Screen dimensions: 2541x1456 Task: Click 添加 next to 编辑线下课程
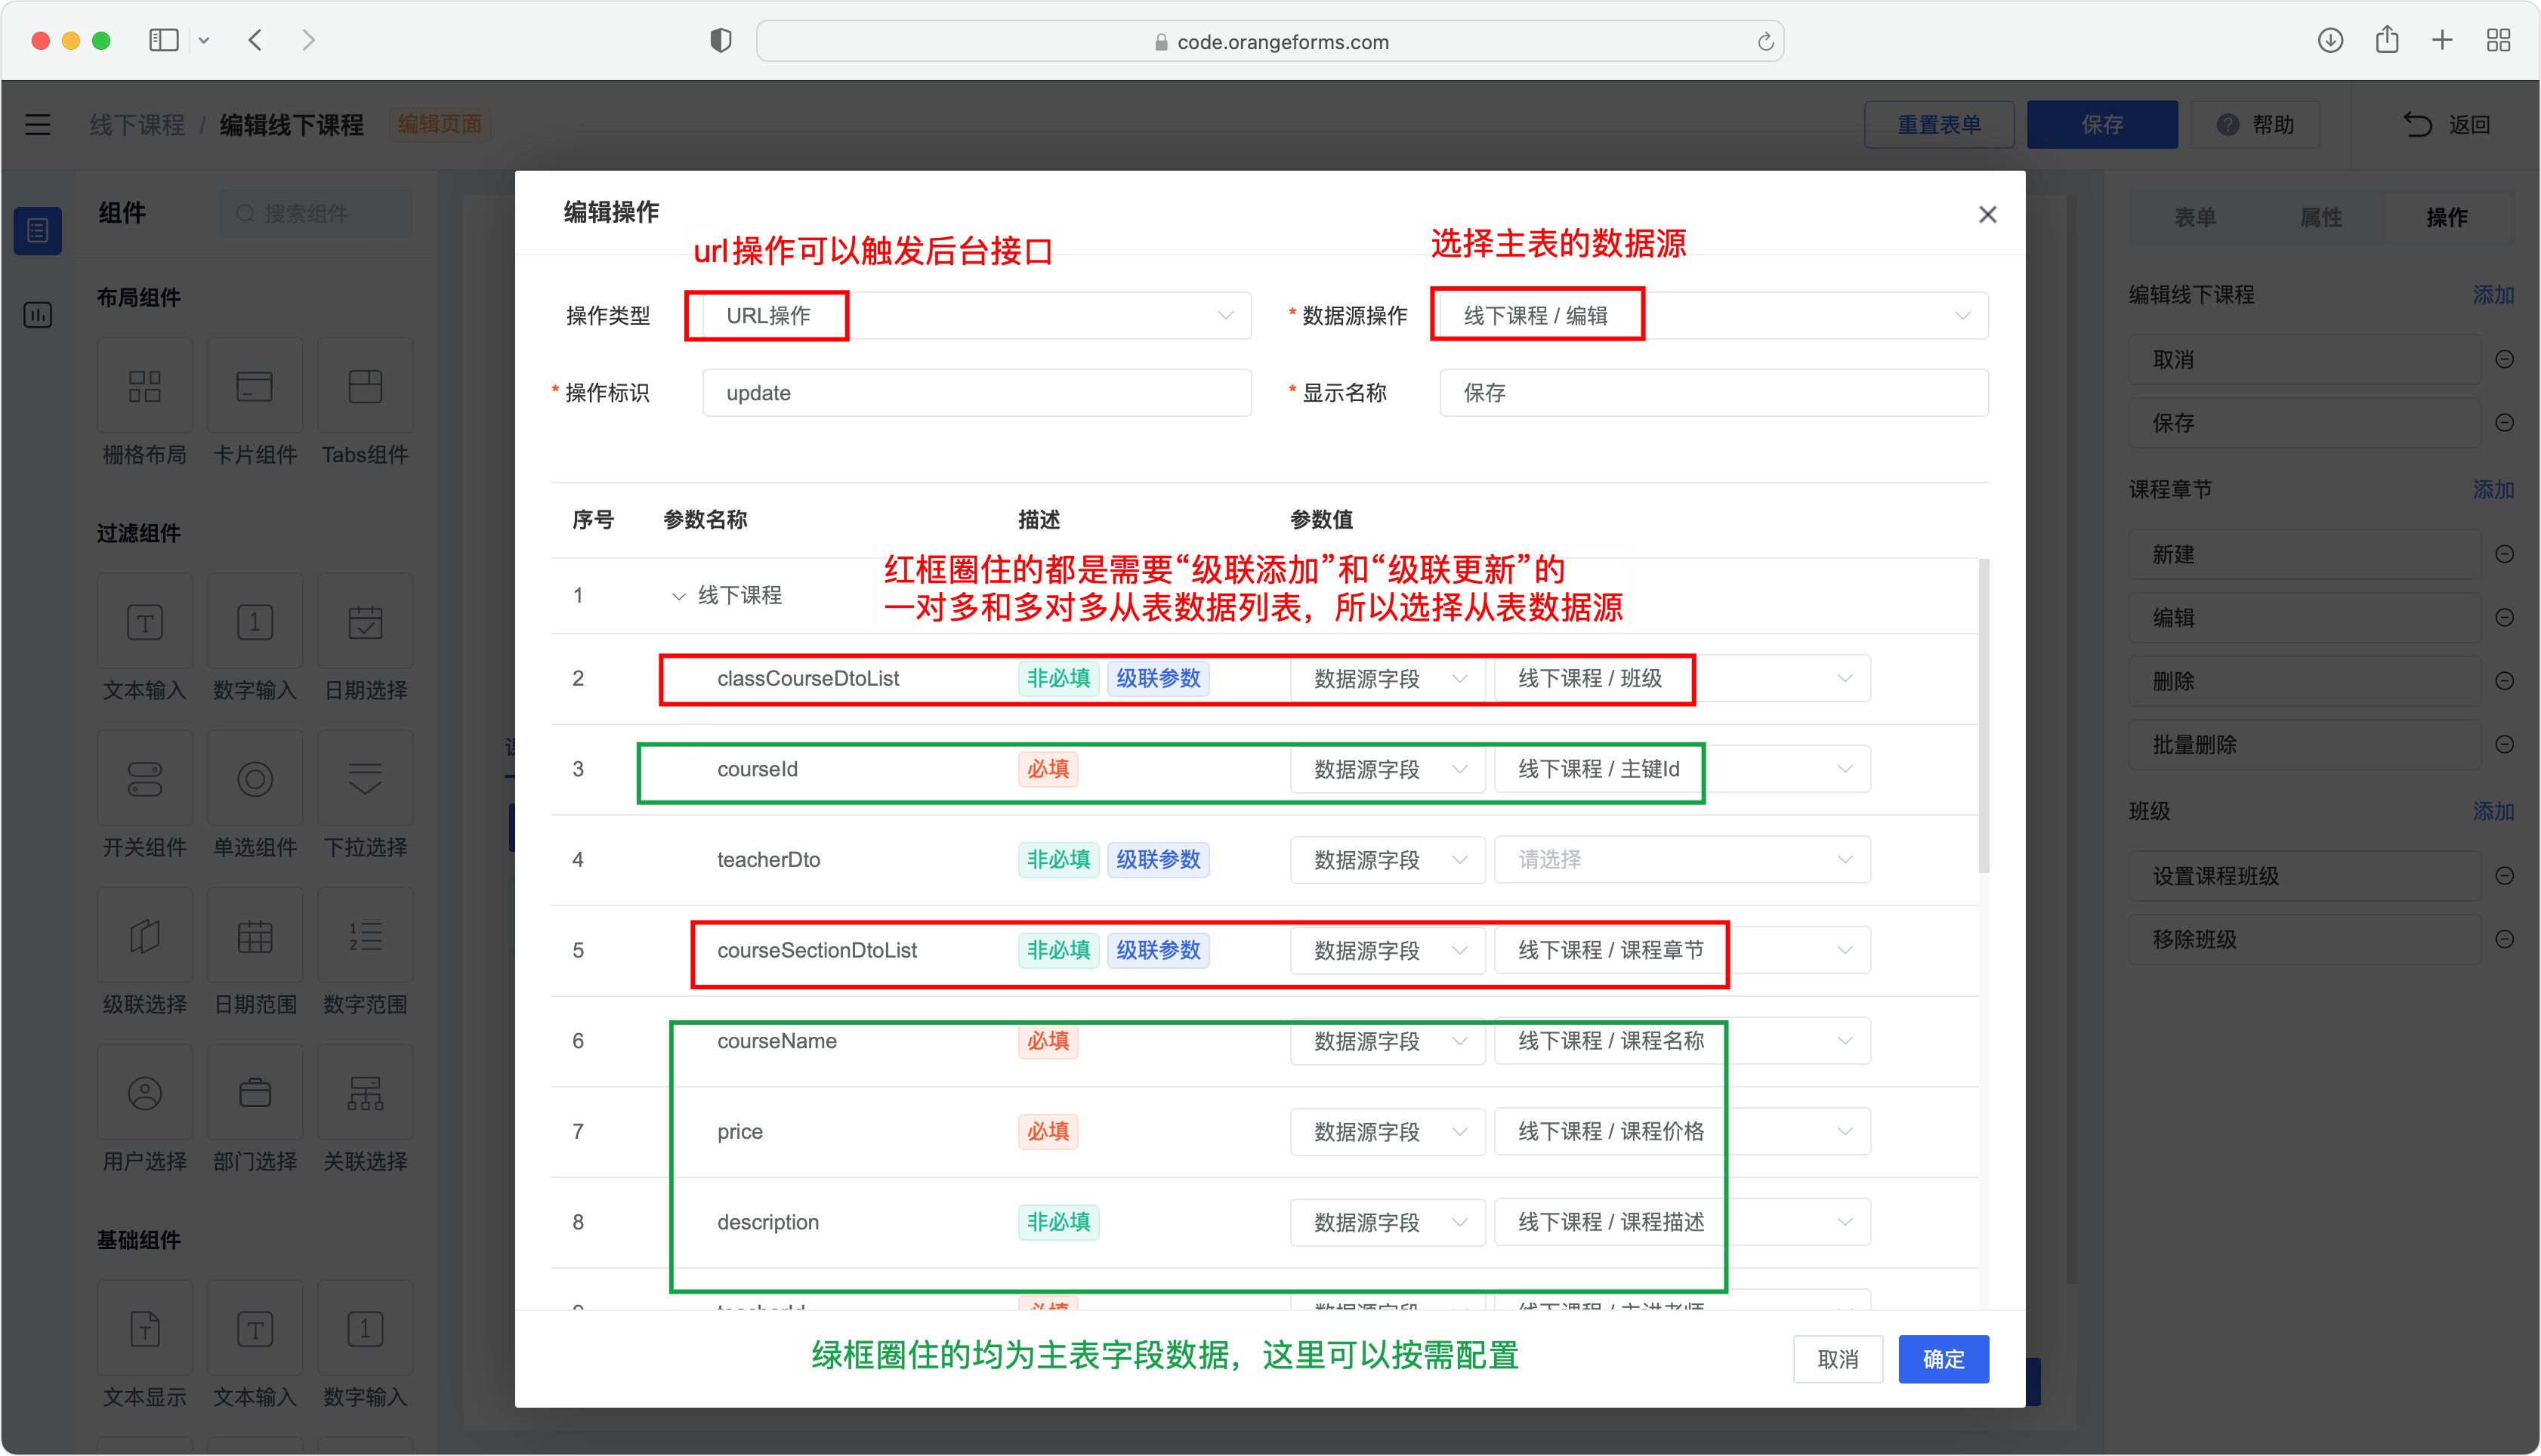coord(2492,295)
